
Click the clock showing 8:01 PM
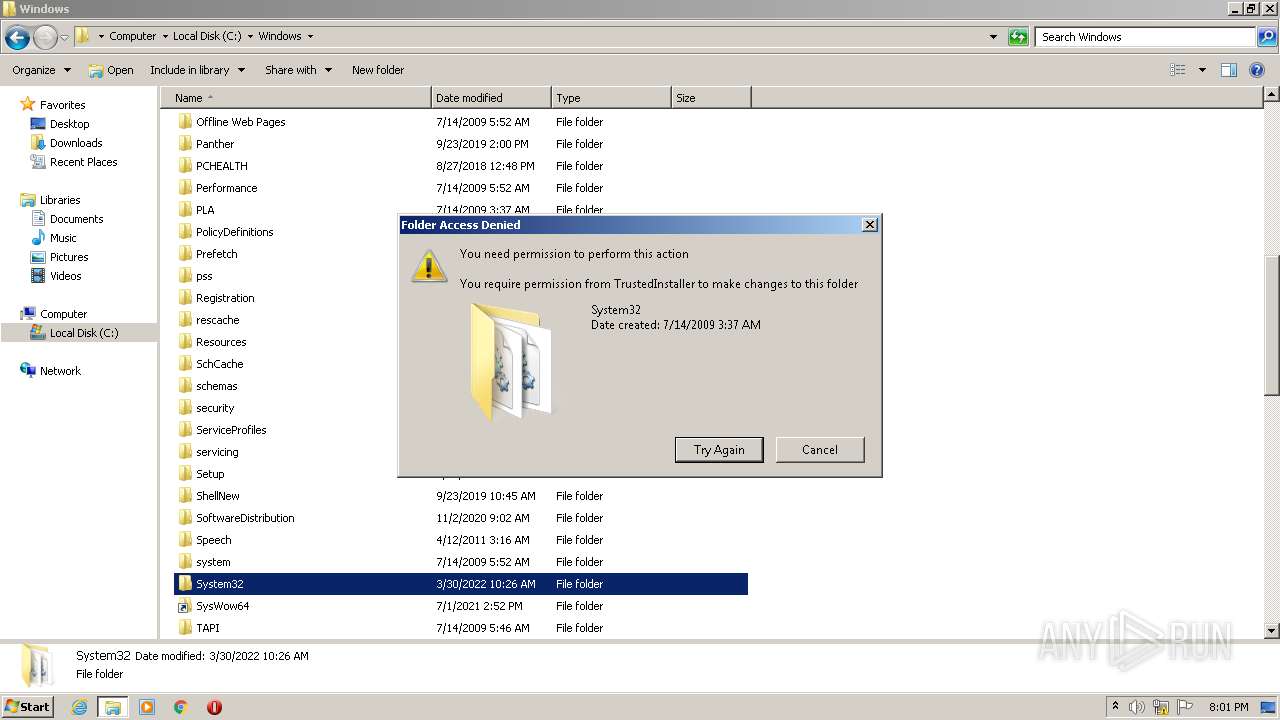1228,707
